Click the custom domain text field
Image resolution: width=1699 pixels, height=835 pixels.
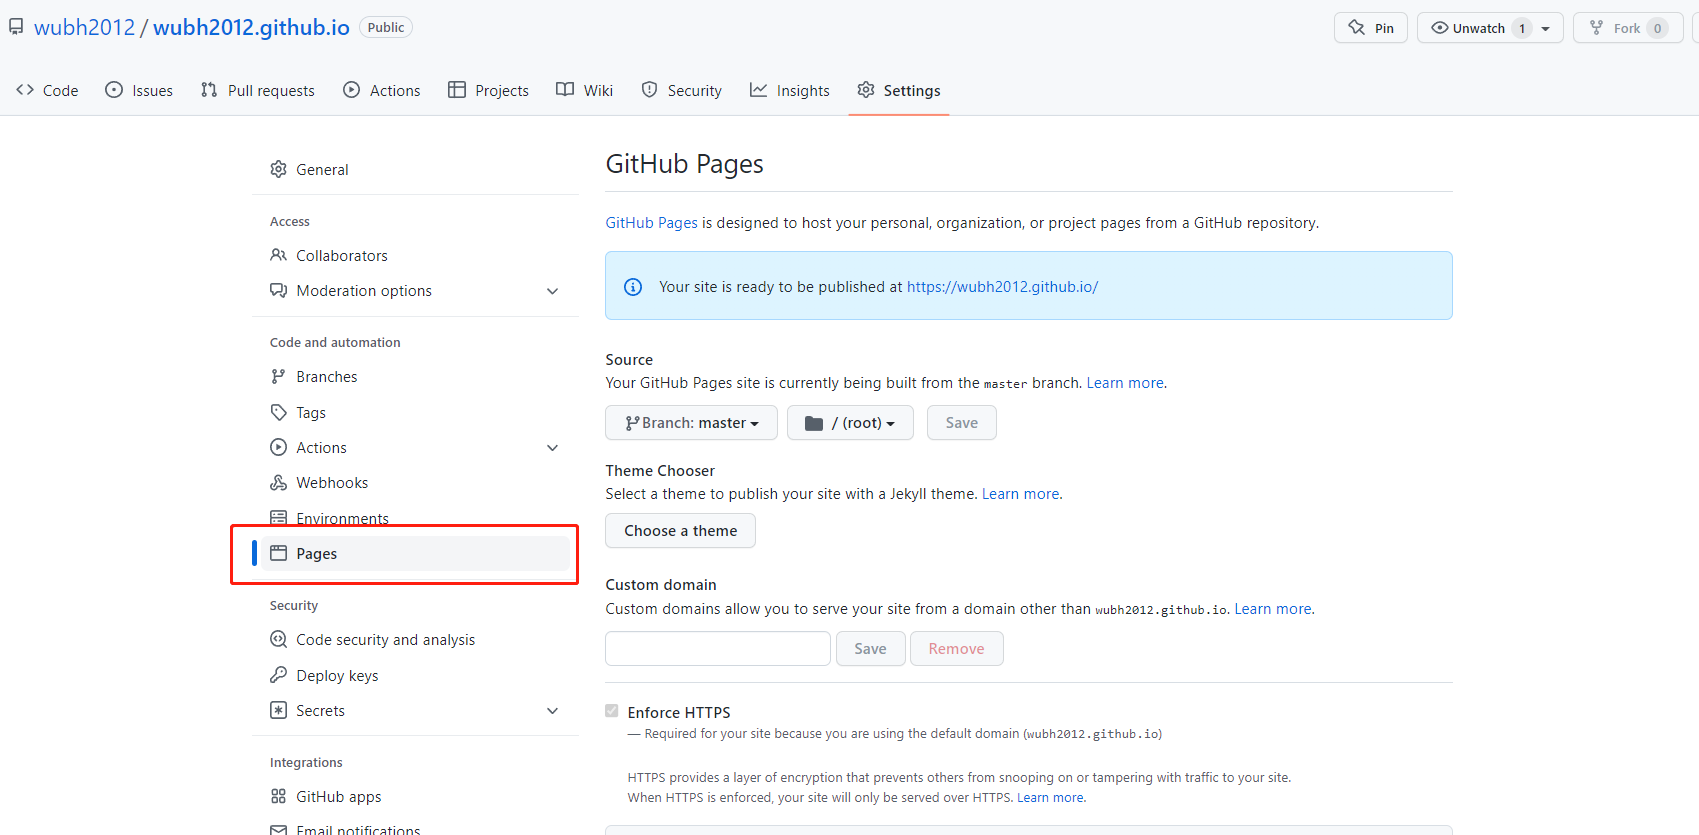tap(717, 649)
